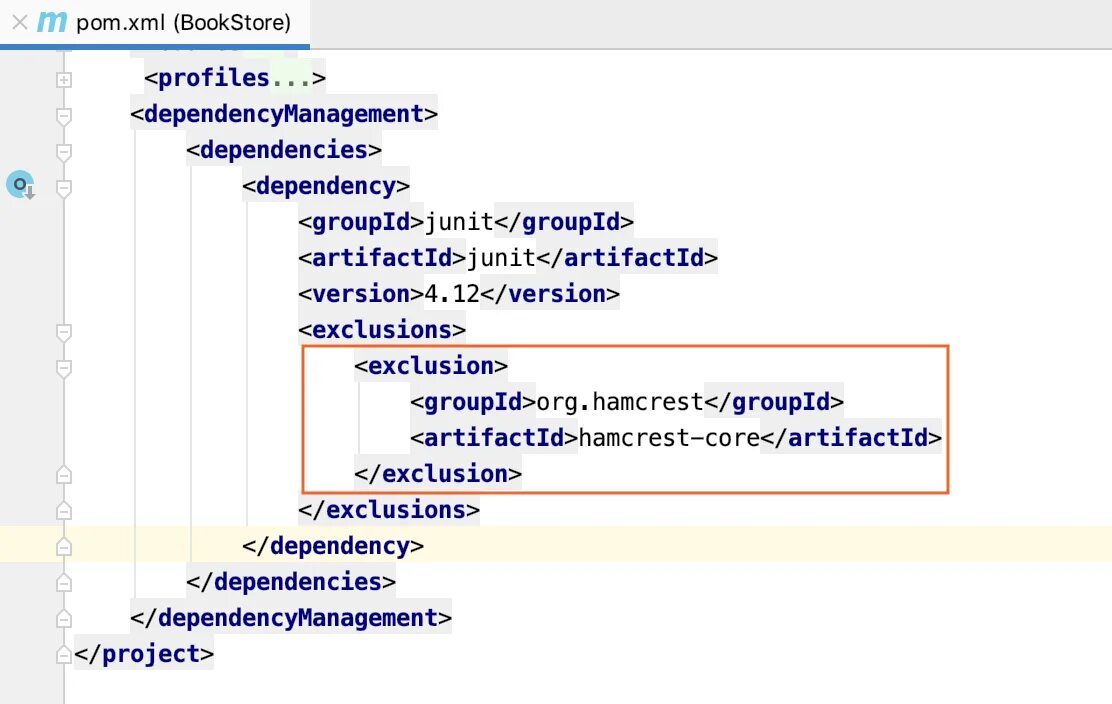1112x704 pixels.
Task: Place cursor on version 4.12
Action: (x=452, y=294)
